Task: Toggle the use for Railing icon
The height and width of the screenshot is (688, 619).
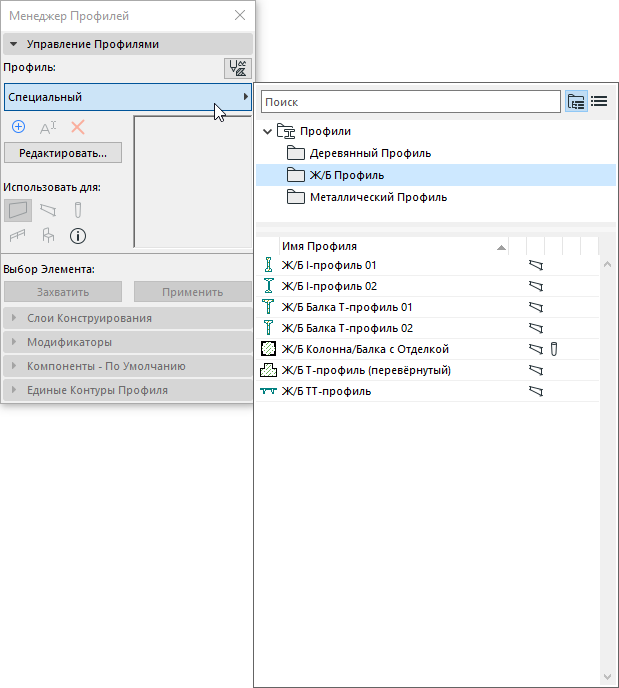Action: click(18, 236)
